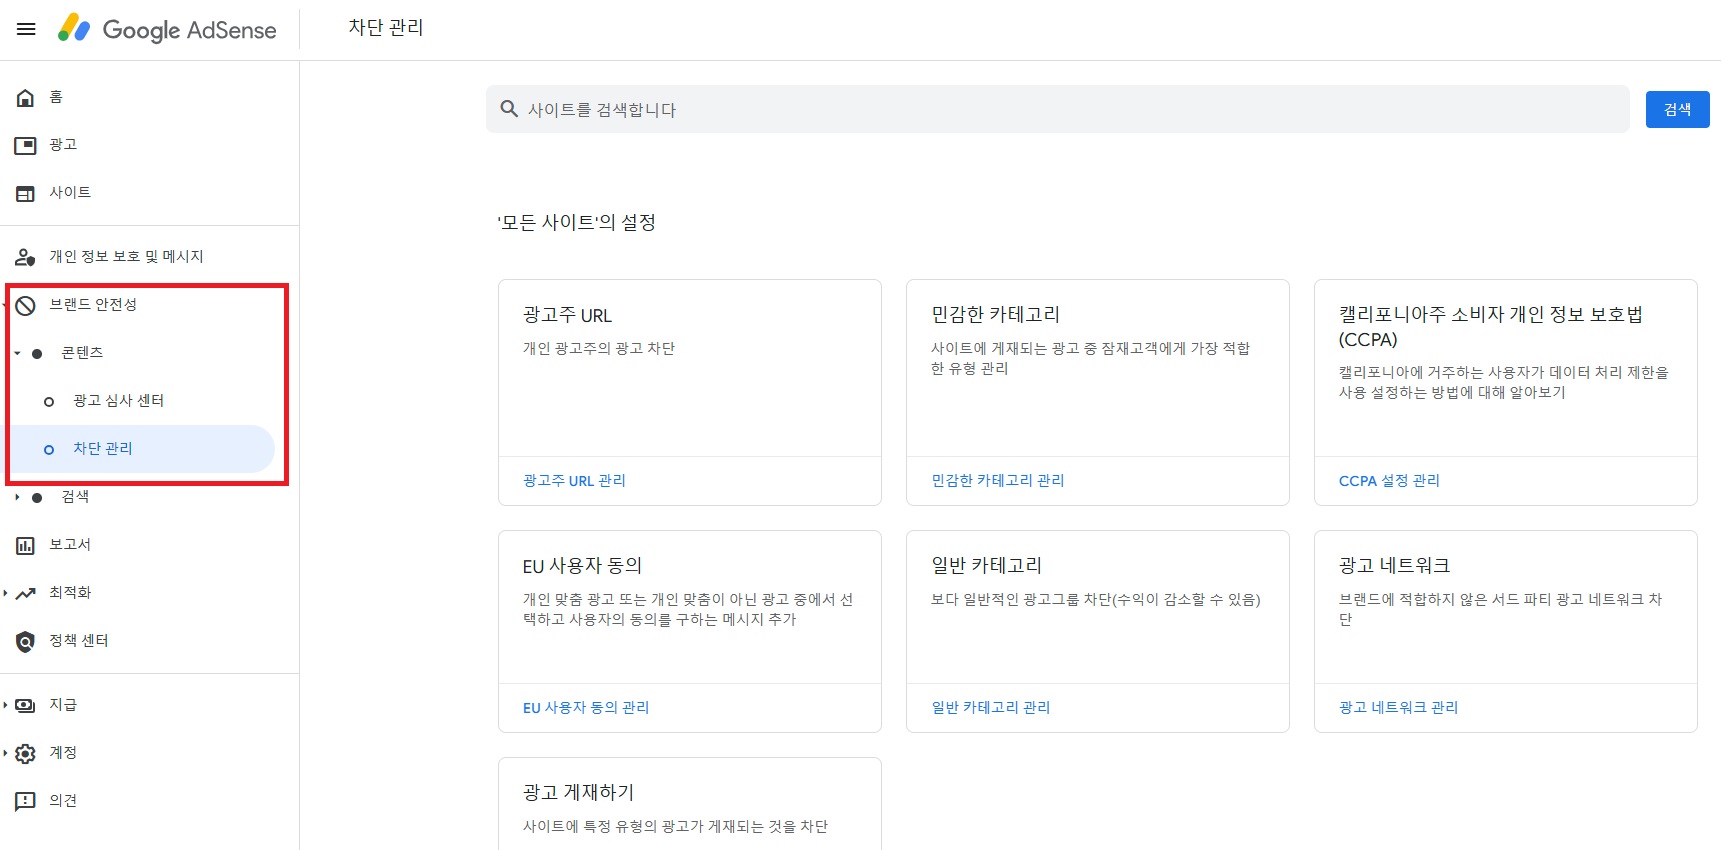
Task: Open 광고 네트워크 관리 link
Action: 1398,708
